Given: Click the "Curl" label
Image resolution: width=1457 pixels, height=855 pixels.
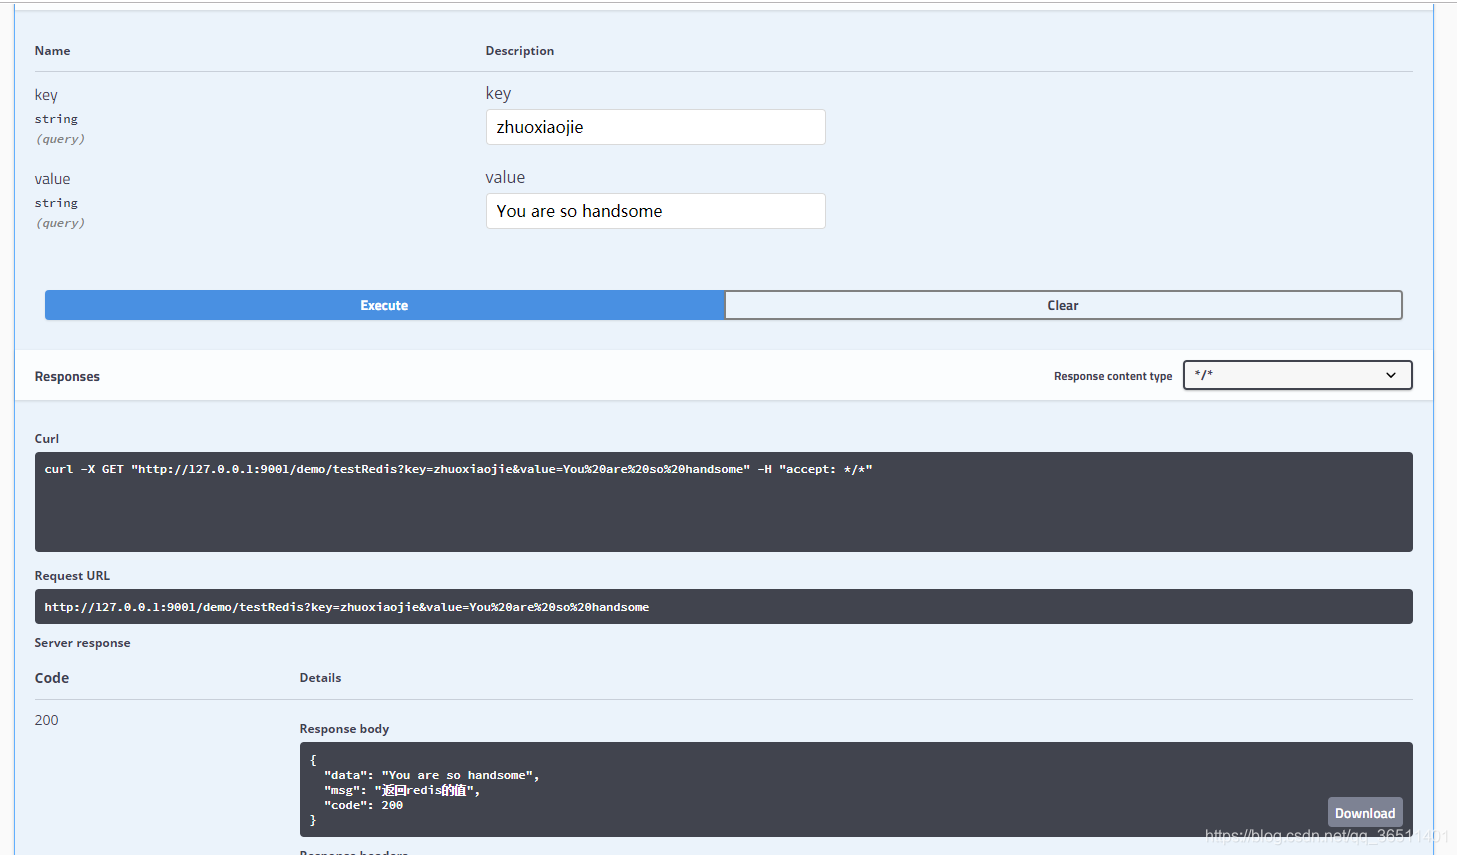Looking at the screenshot, I should (47, 439).
